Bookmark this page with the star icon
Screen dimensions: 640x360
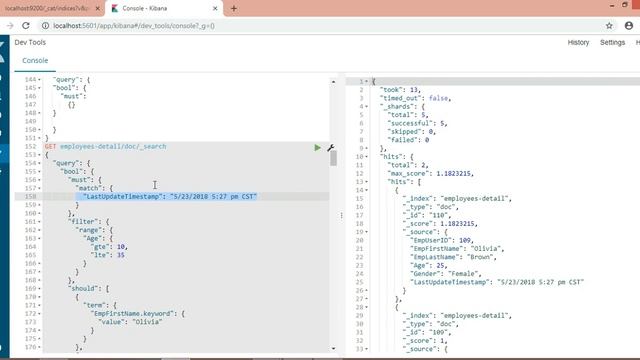tap(609, 26)
